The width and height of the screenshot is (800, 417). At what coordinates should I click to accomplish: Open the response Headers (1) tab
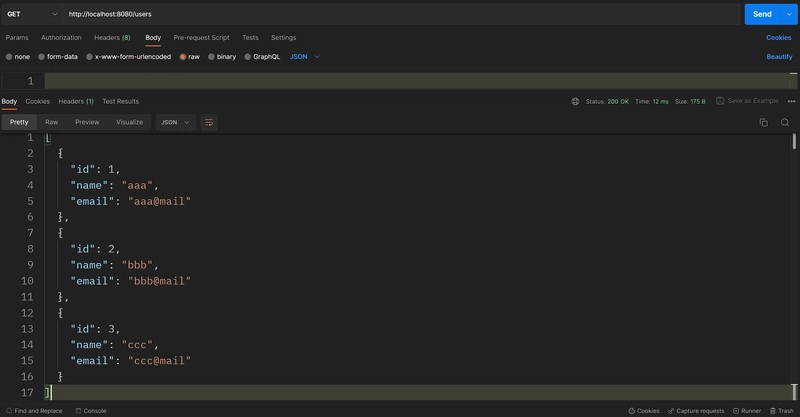click(76, 102)
